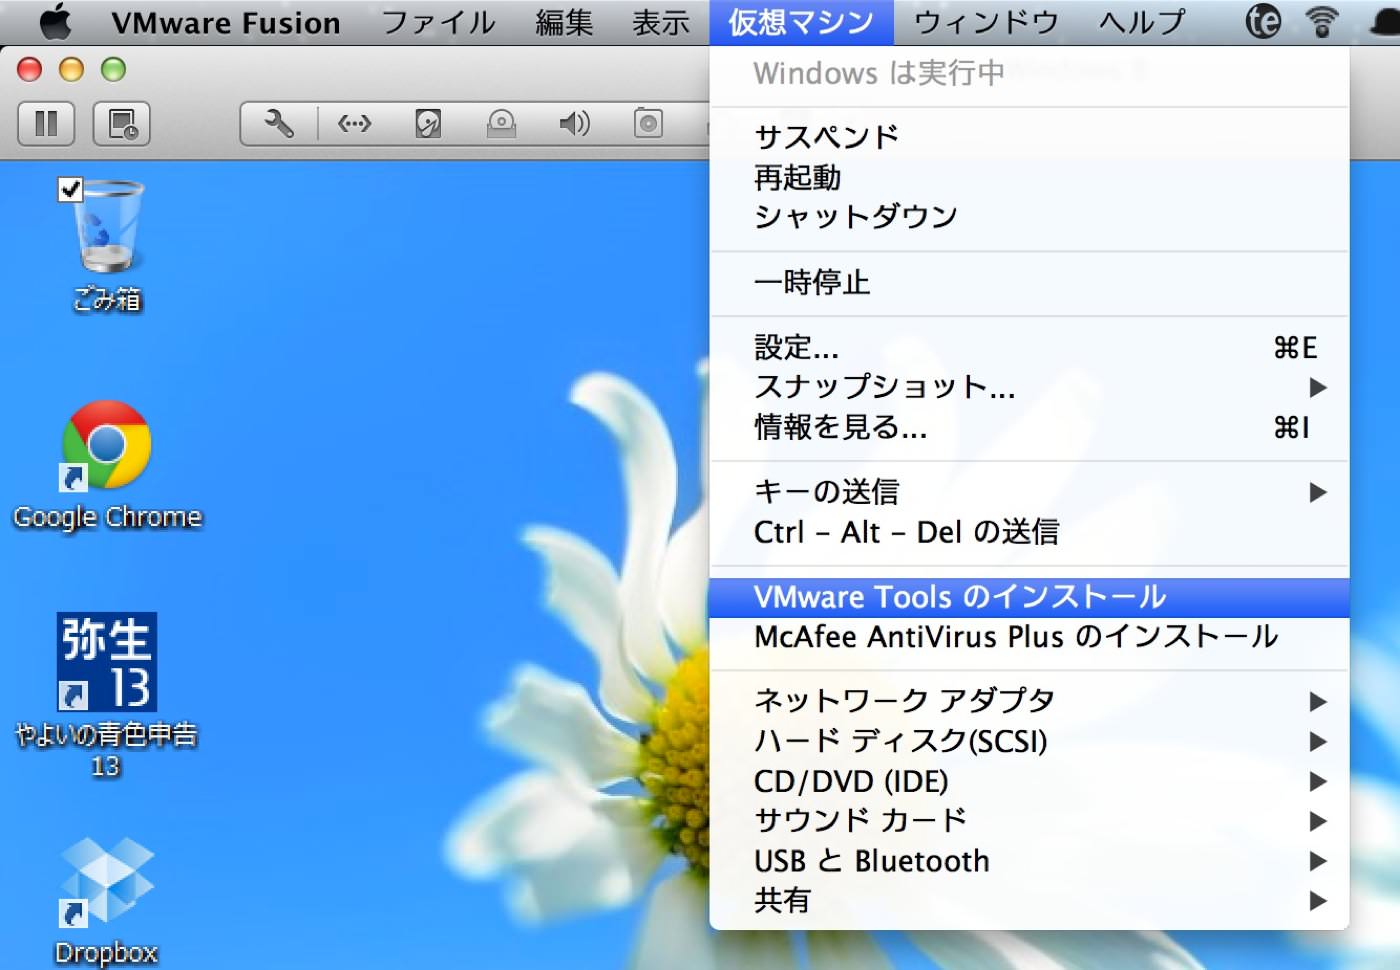Open the ヘルプ menu

pyautogui.click(x=1141, y=22)
